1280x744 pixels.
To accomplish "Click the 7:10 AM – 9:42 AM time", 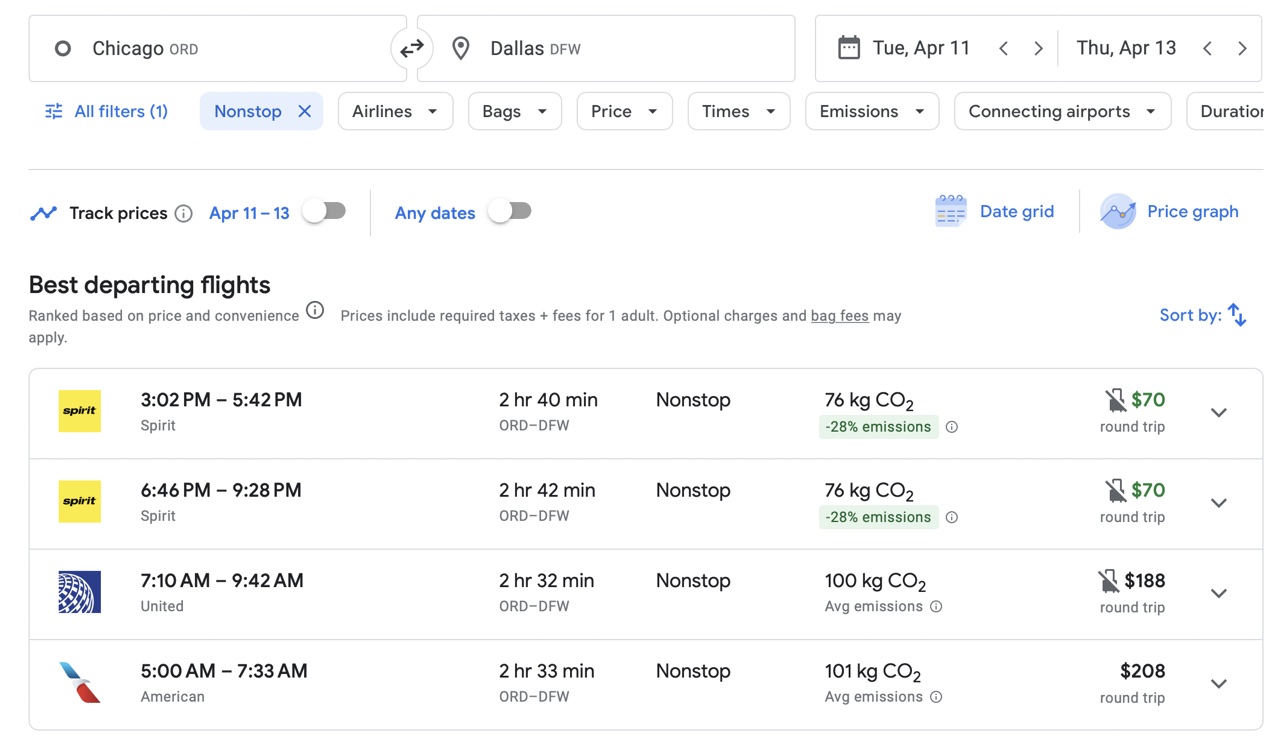I will (222, 581).
